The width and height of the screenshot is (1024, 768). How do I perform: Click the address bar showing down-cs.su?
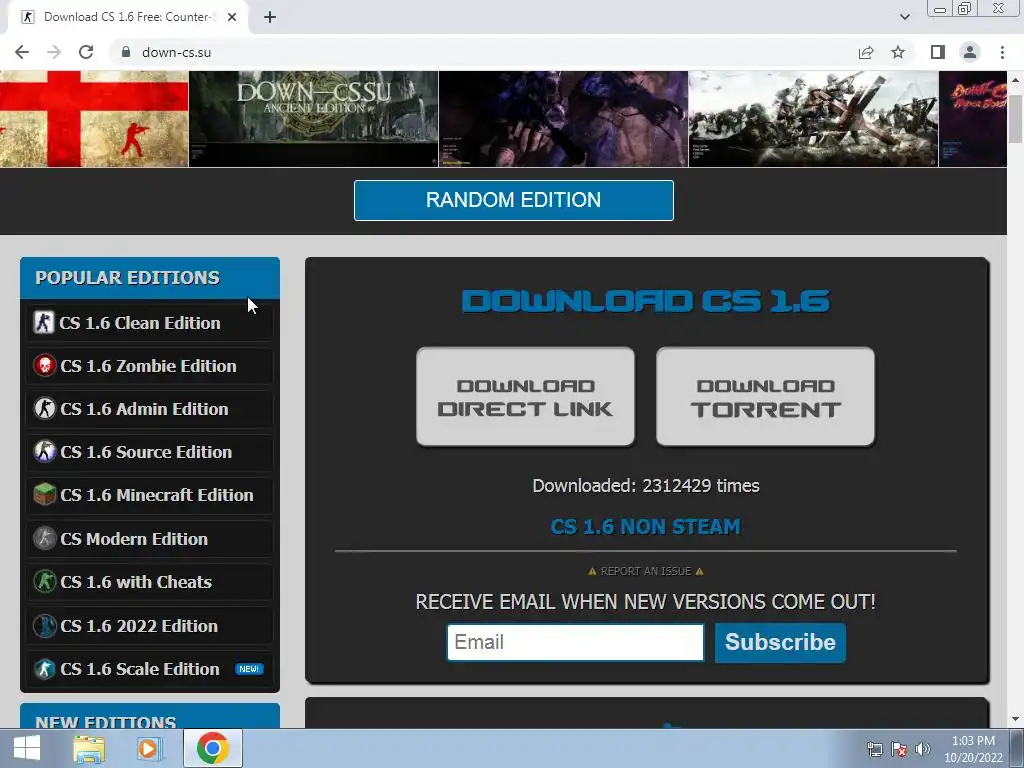coord(483,52)
